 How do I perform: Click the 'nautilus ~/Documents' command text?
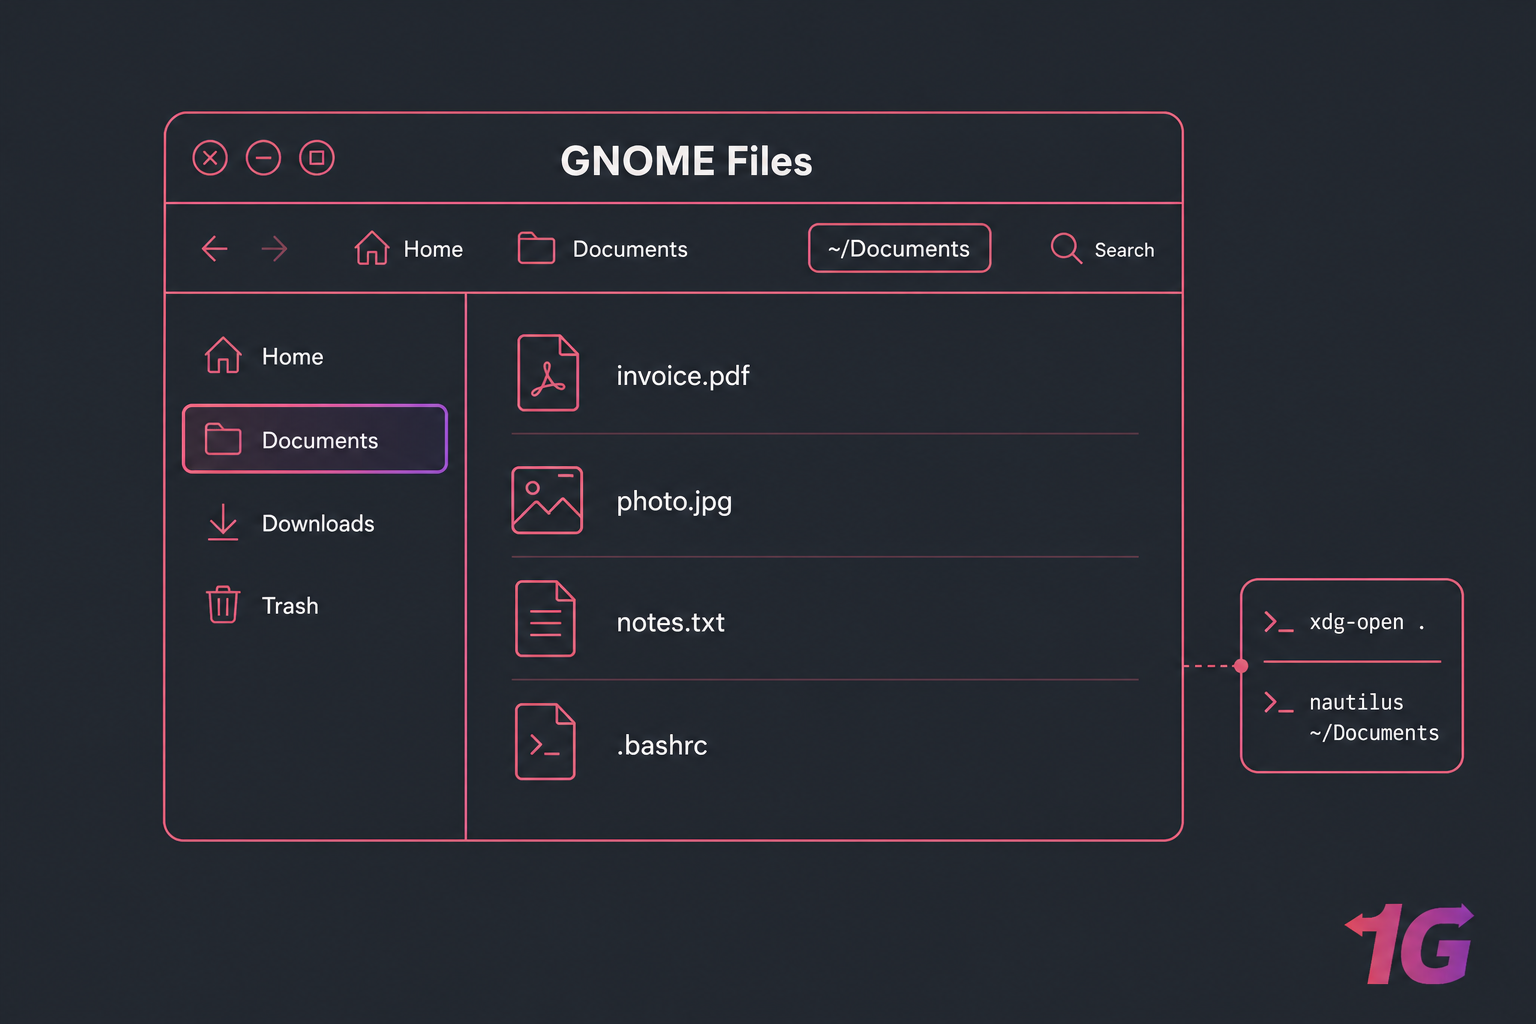tap(1374, 718)
